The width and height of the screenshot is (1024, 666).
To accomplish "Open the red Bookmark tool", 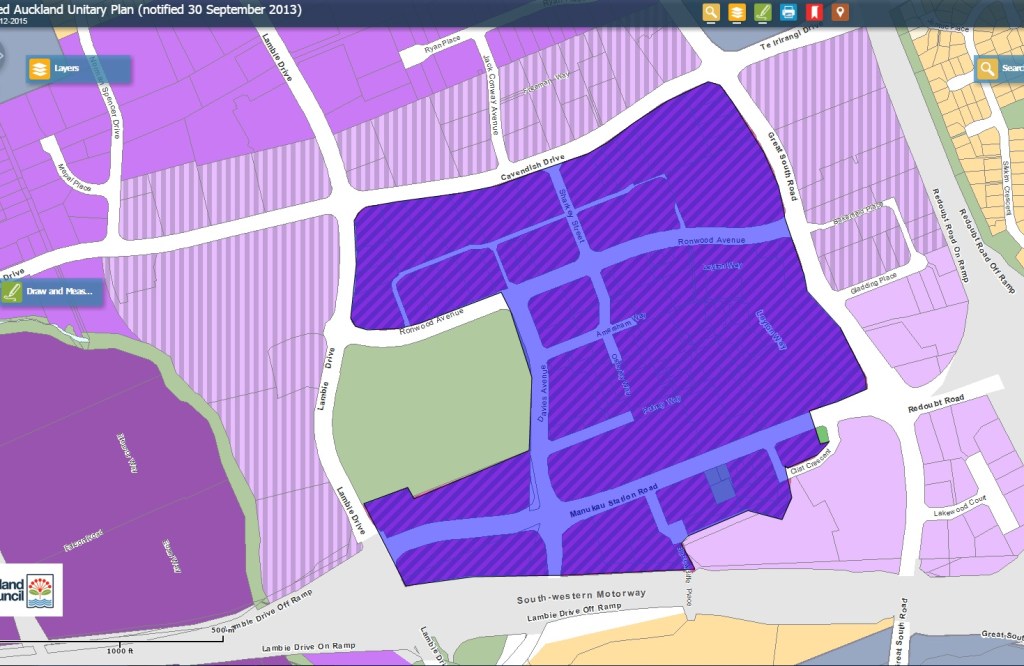I will 814,13.
